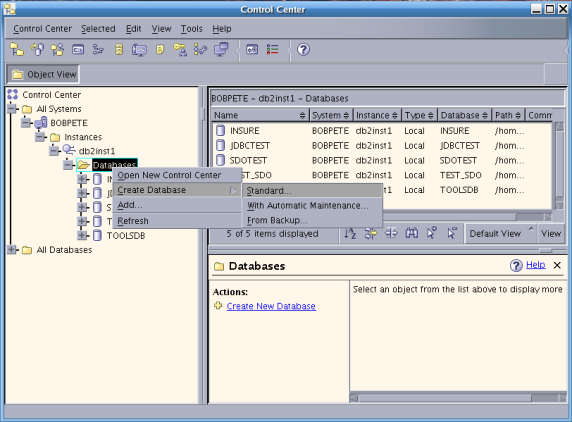Screen dimensions: 572x422
Task: Click the db2inst1 instance icon in tree
Action: (69, 150)
